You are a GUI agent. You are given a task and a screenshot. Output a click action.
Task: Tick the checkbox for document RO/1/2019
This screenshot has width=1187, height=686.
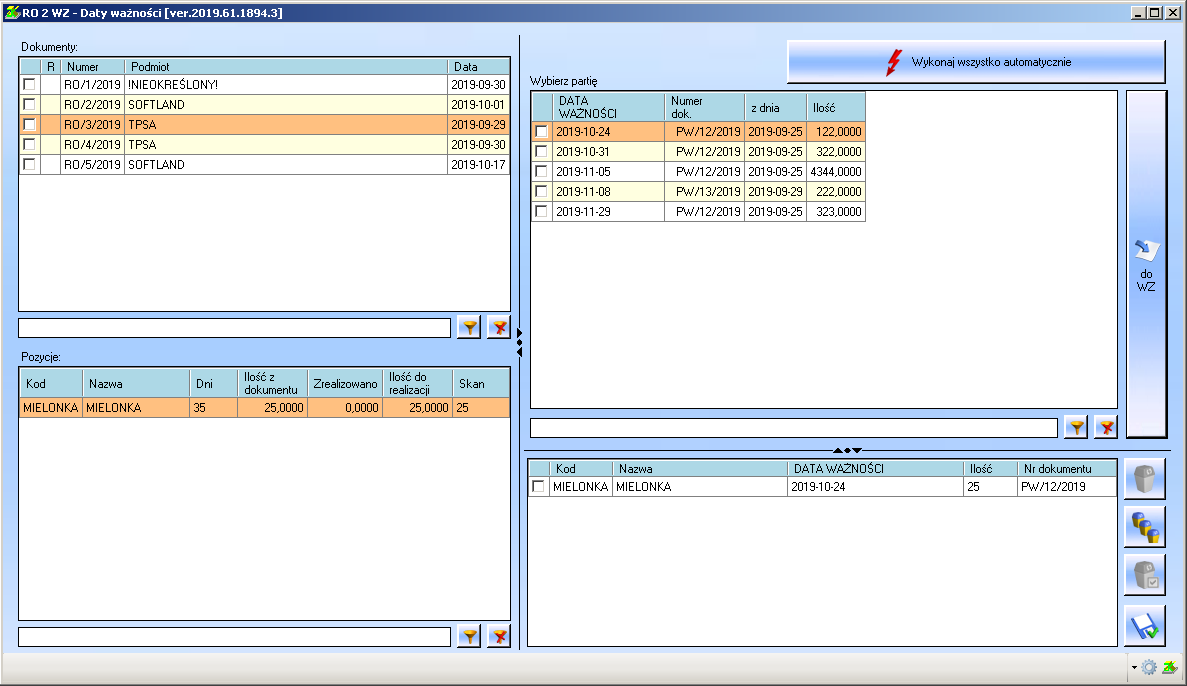click(x=30, y=84)
